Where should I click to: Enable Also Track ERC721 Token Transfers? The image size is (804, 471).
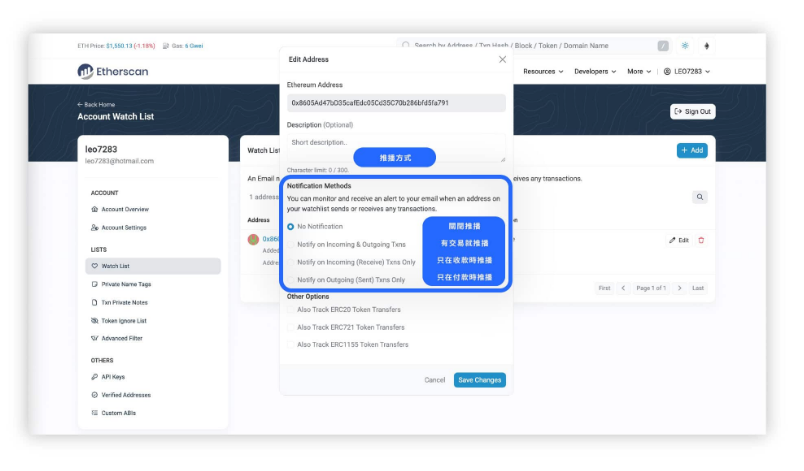(x=291, y=327)
